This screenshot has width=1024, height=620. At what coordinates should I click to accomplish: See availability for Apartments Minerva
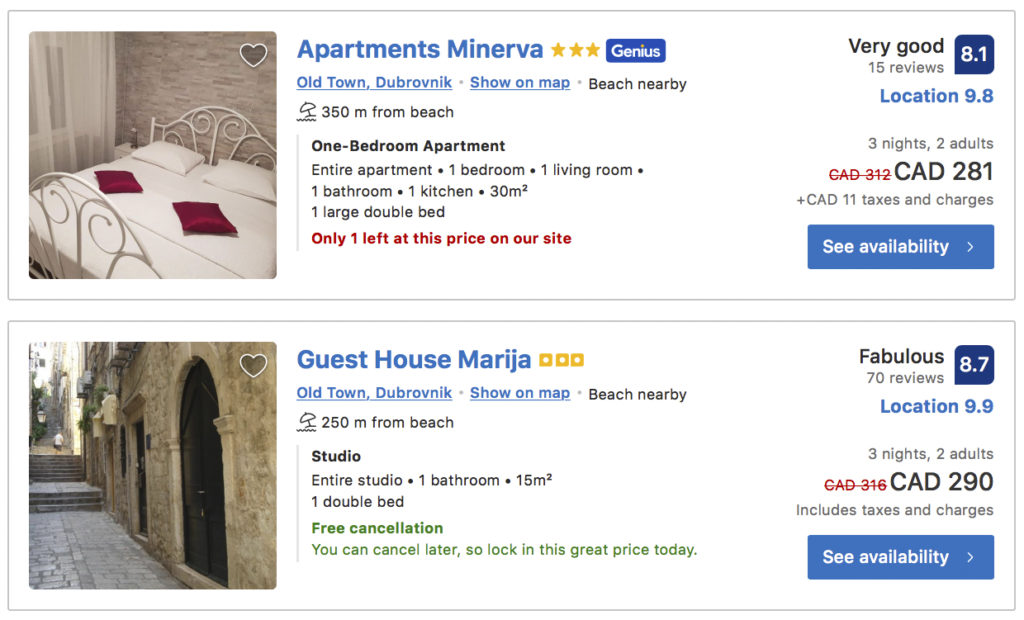900,247
